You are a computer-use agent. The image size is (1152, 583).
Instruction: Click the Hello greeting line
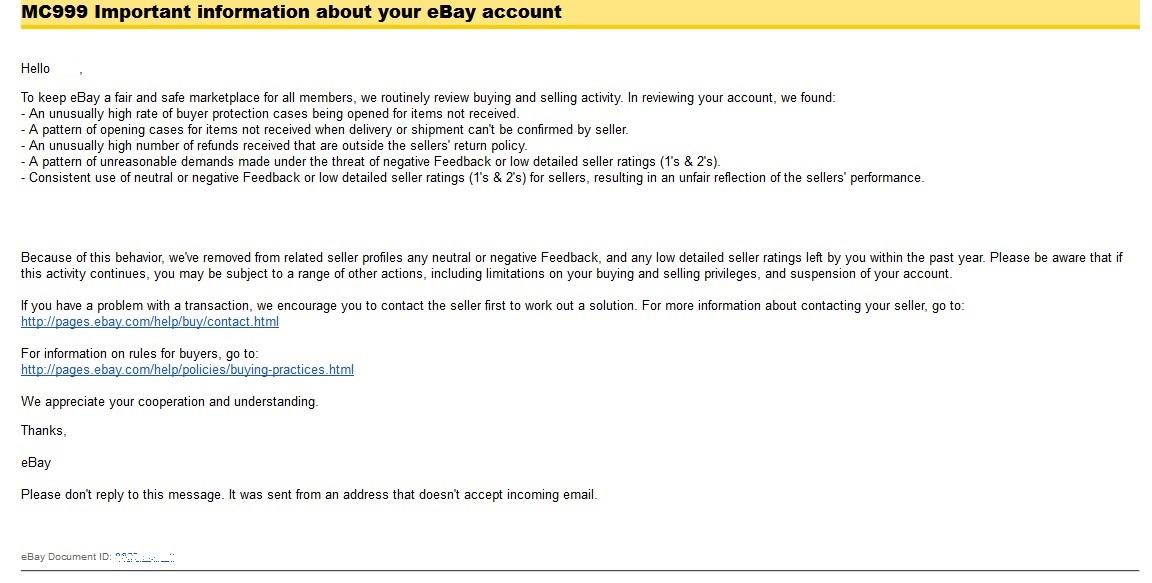(36, 69)
